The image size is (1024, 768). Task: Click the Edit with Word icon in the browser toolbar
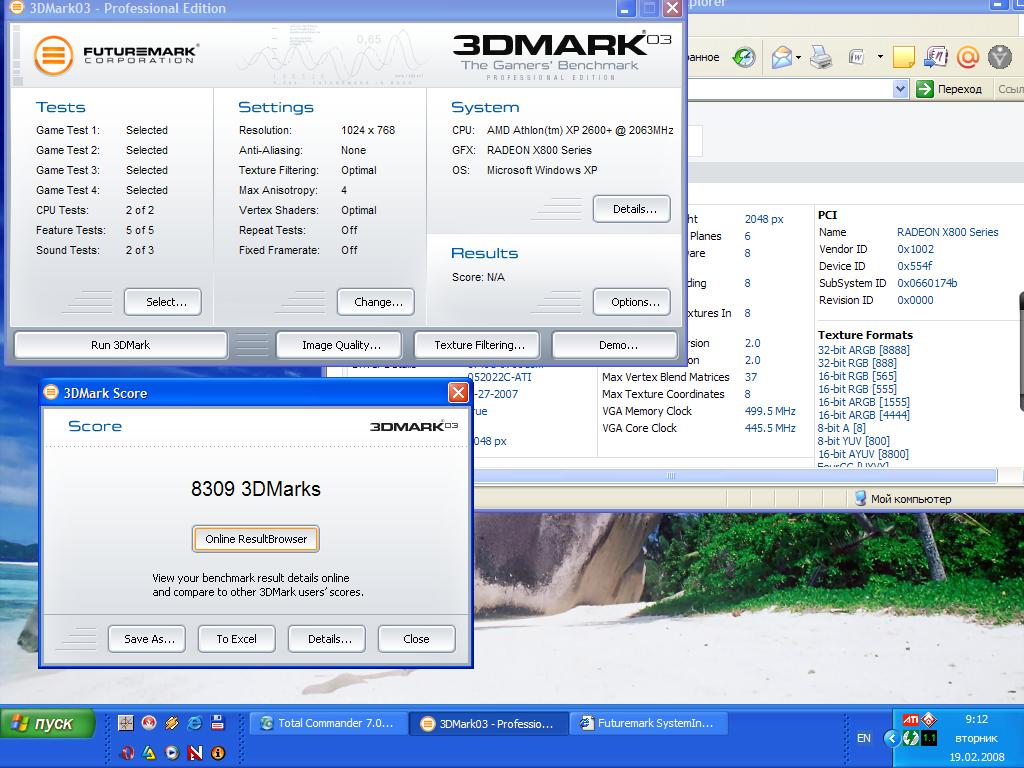click(856, 57)
